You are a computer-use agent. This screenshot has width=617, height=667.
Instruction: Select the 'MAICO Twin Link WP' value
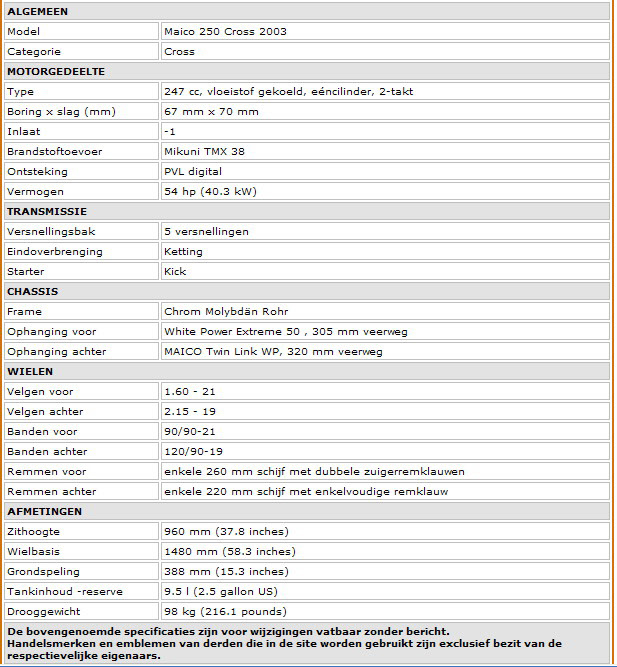pos(222,351)
